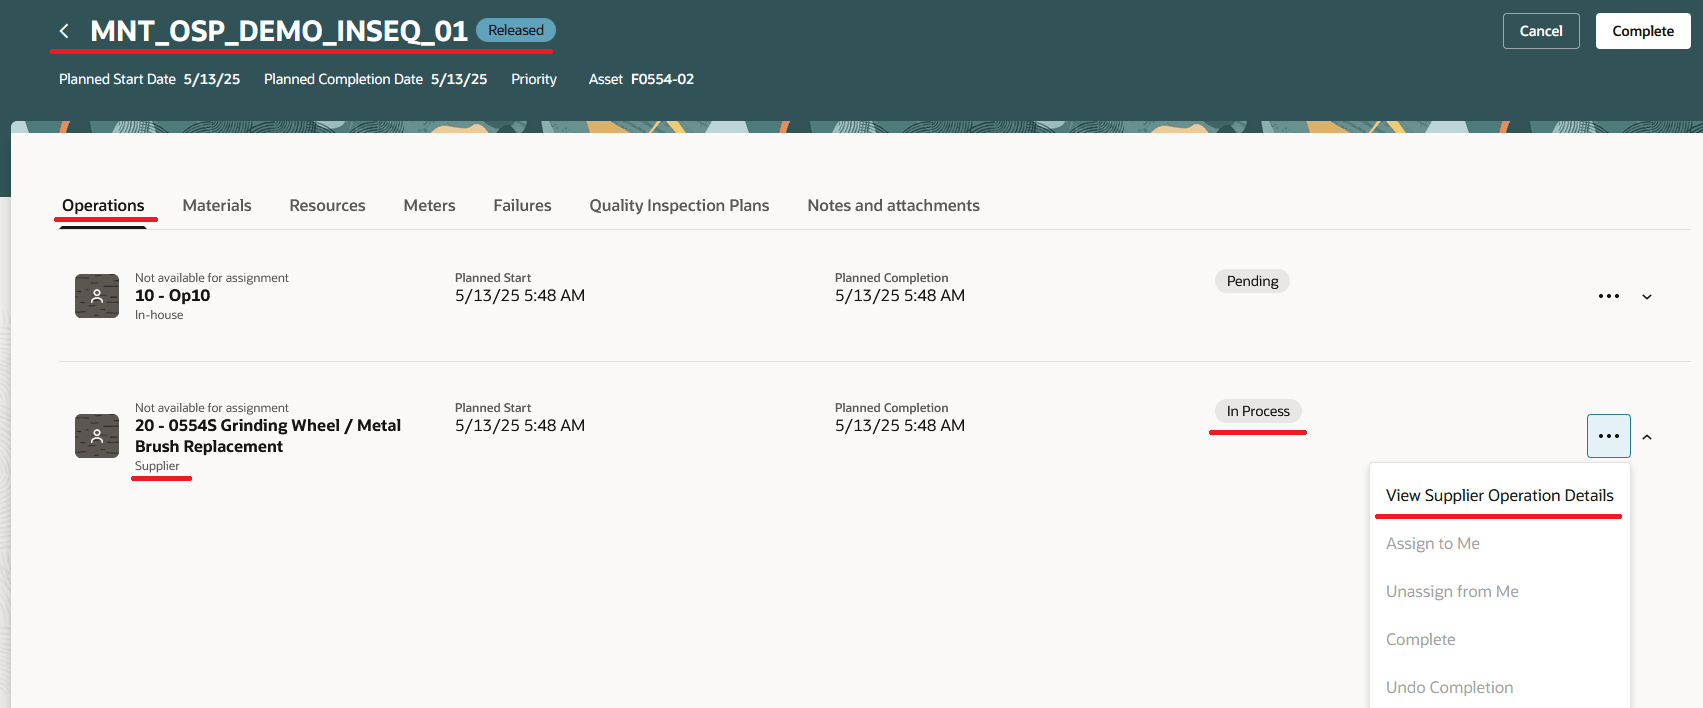The image size is (1703, 708).
Task: Switch to the Operations tab
Action: pos(103,205)
